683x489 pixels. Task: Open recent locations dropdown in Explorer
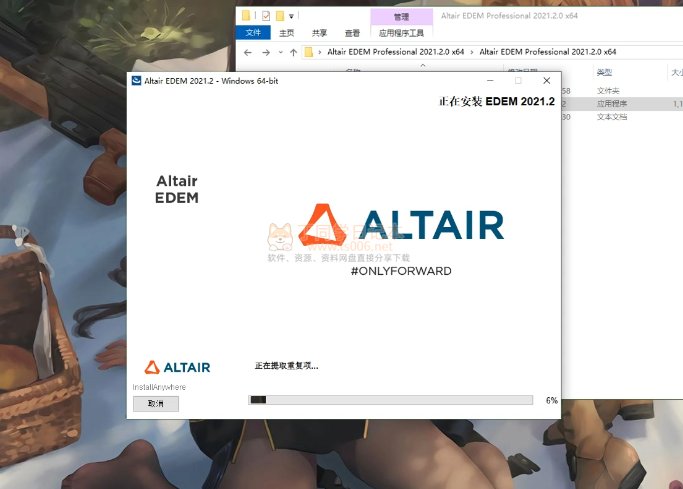tap(281, 52)
